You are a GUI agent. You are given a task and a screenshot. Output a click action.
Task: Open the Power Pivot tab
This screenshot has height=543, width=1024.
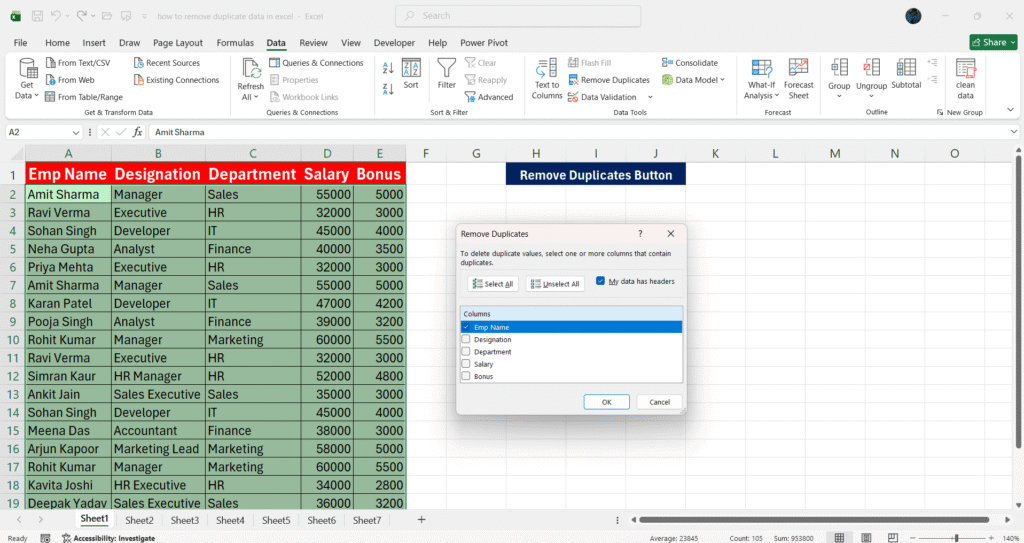(x=484, y=42)
